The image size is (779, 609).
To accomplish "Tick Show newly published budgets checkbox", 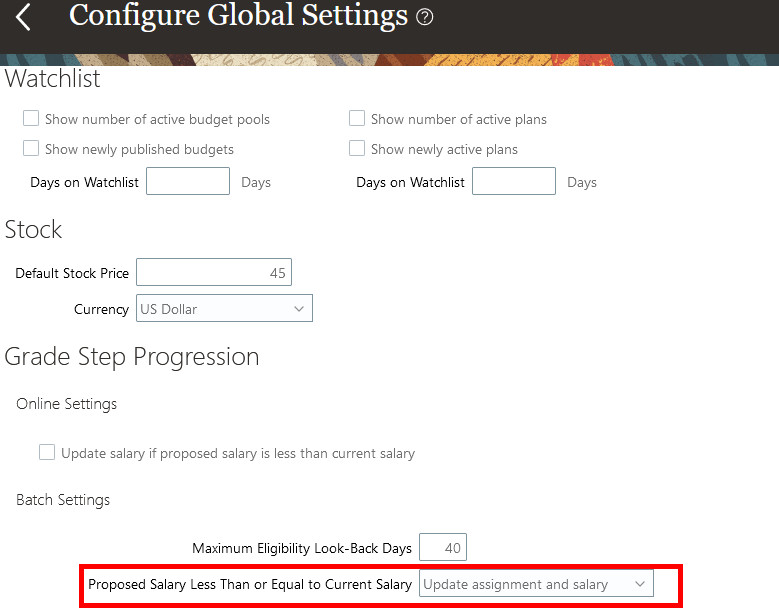I will [31, 149].
